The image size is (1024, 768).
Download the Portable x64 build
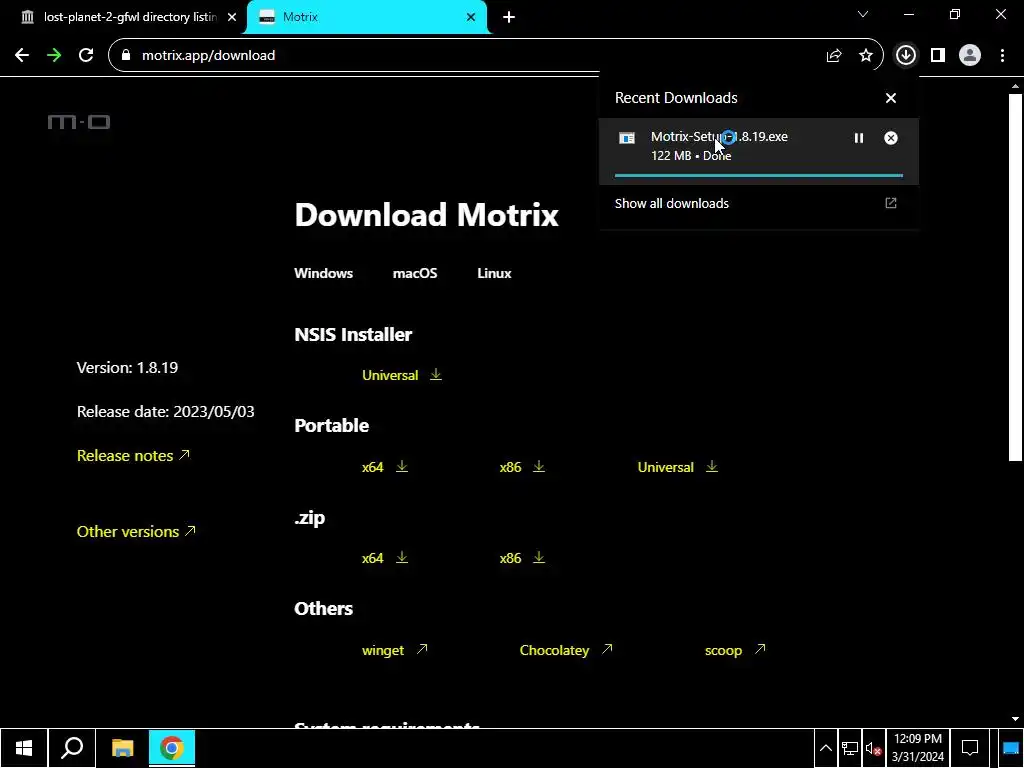pyautogui.click(x=385, y=467)
